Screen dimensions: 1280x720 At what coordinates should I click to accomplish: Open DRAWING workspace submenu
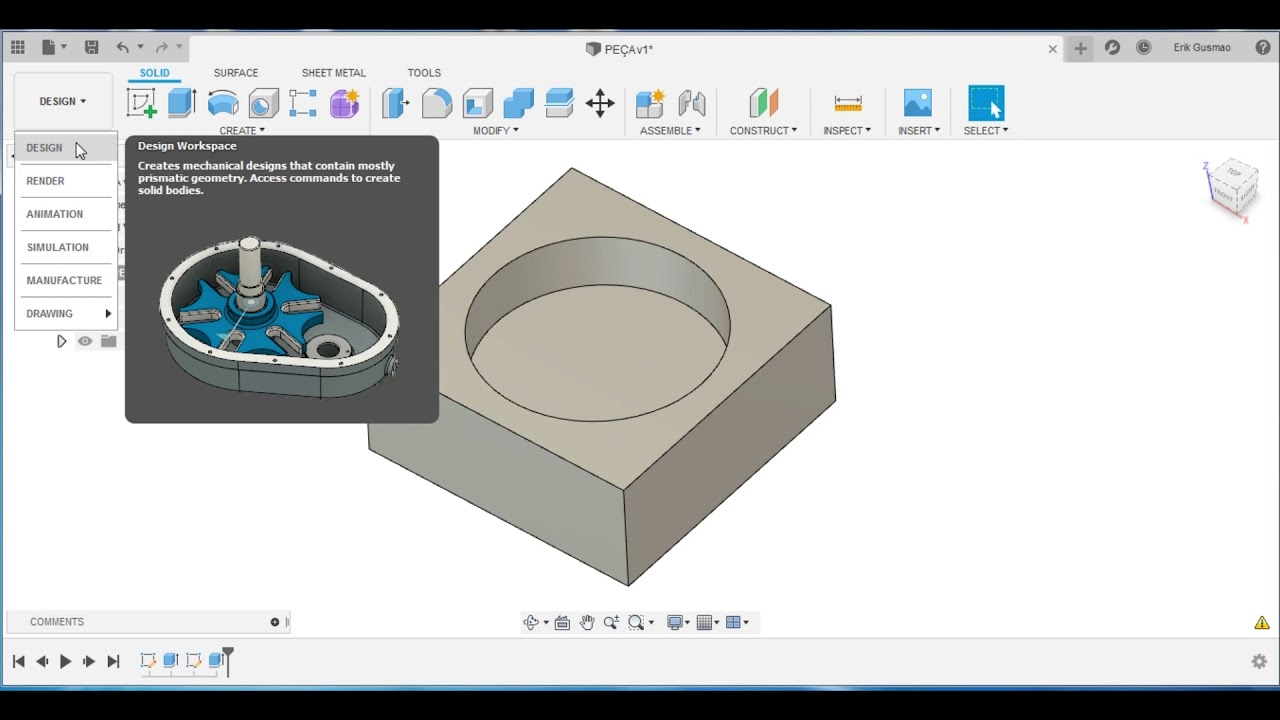66,313
